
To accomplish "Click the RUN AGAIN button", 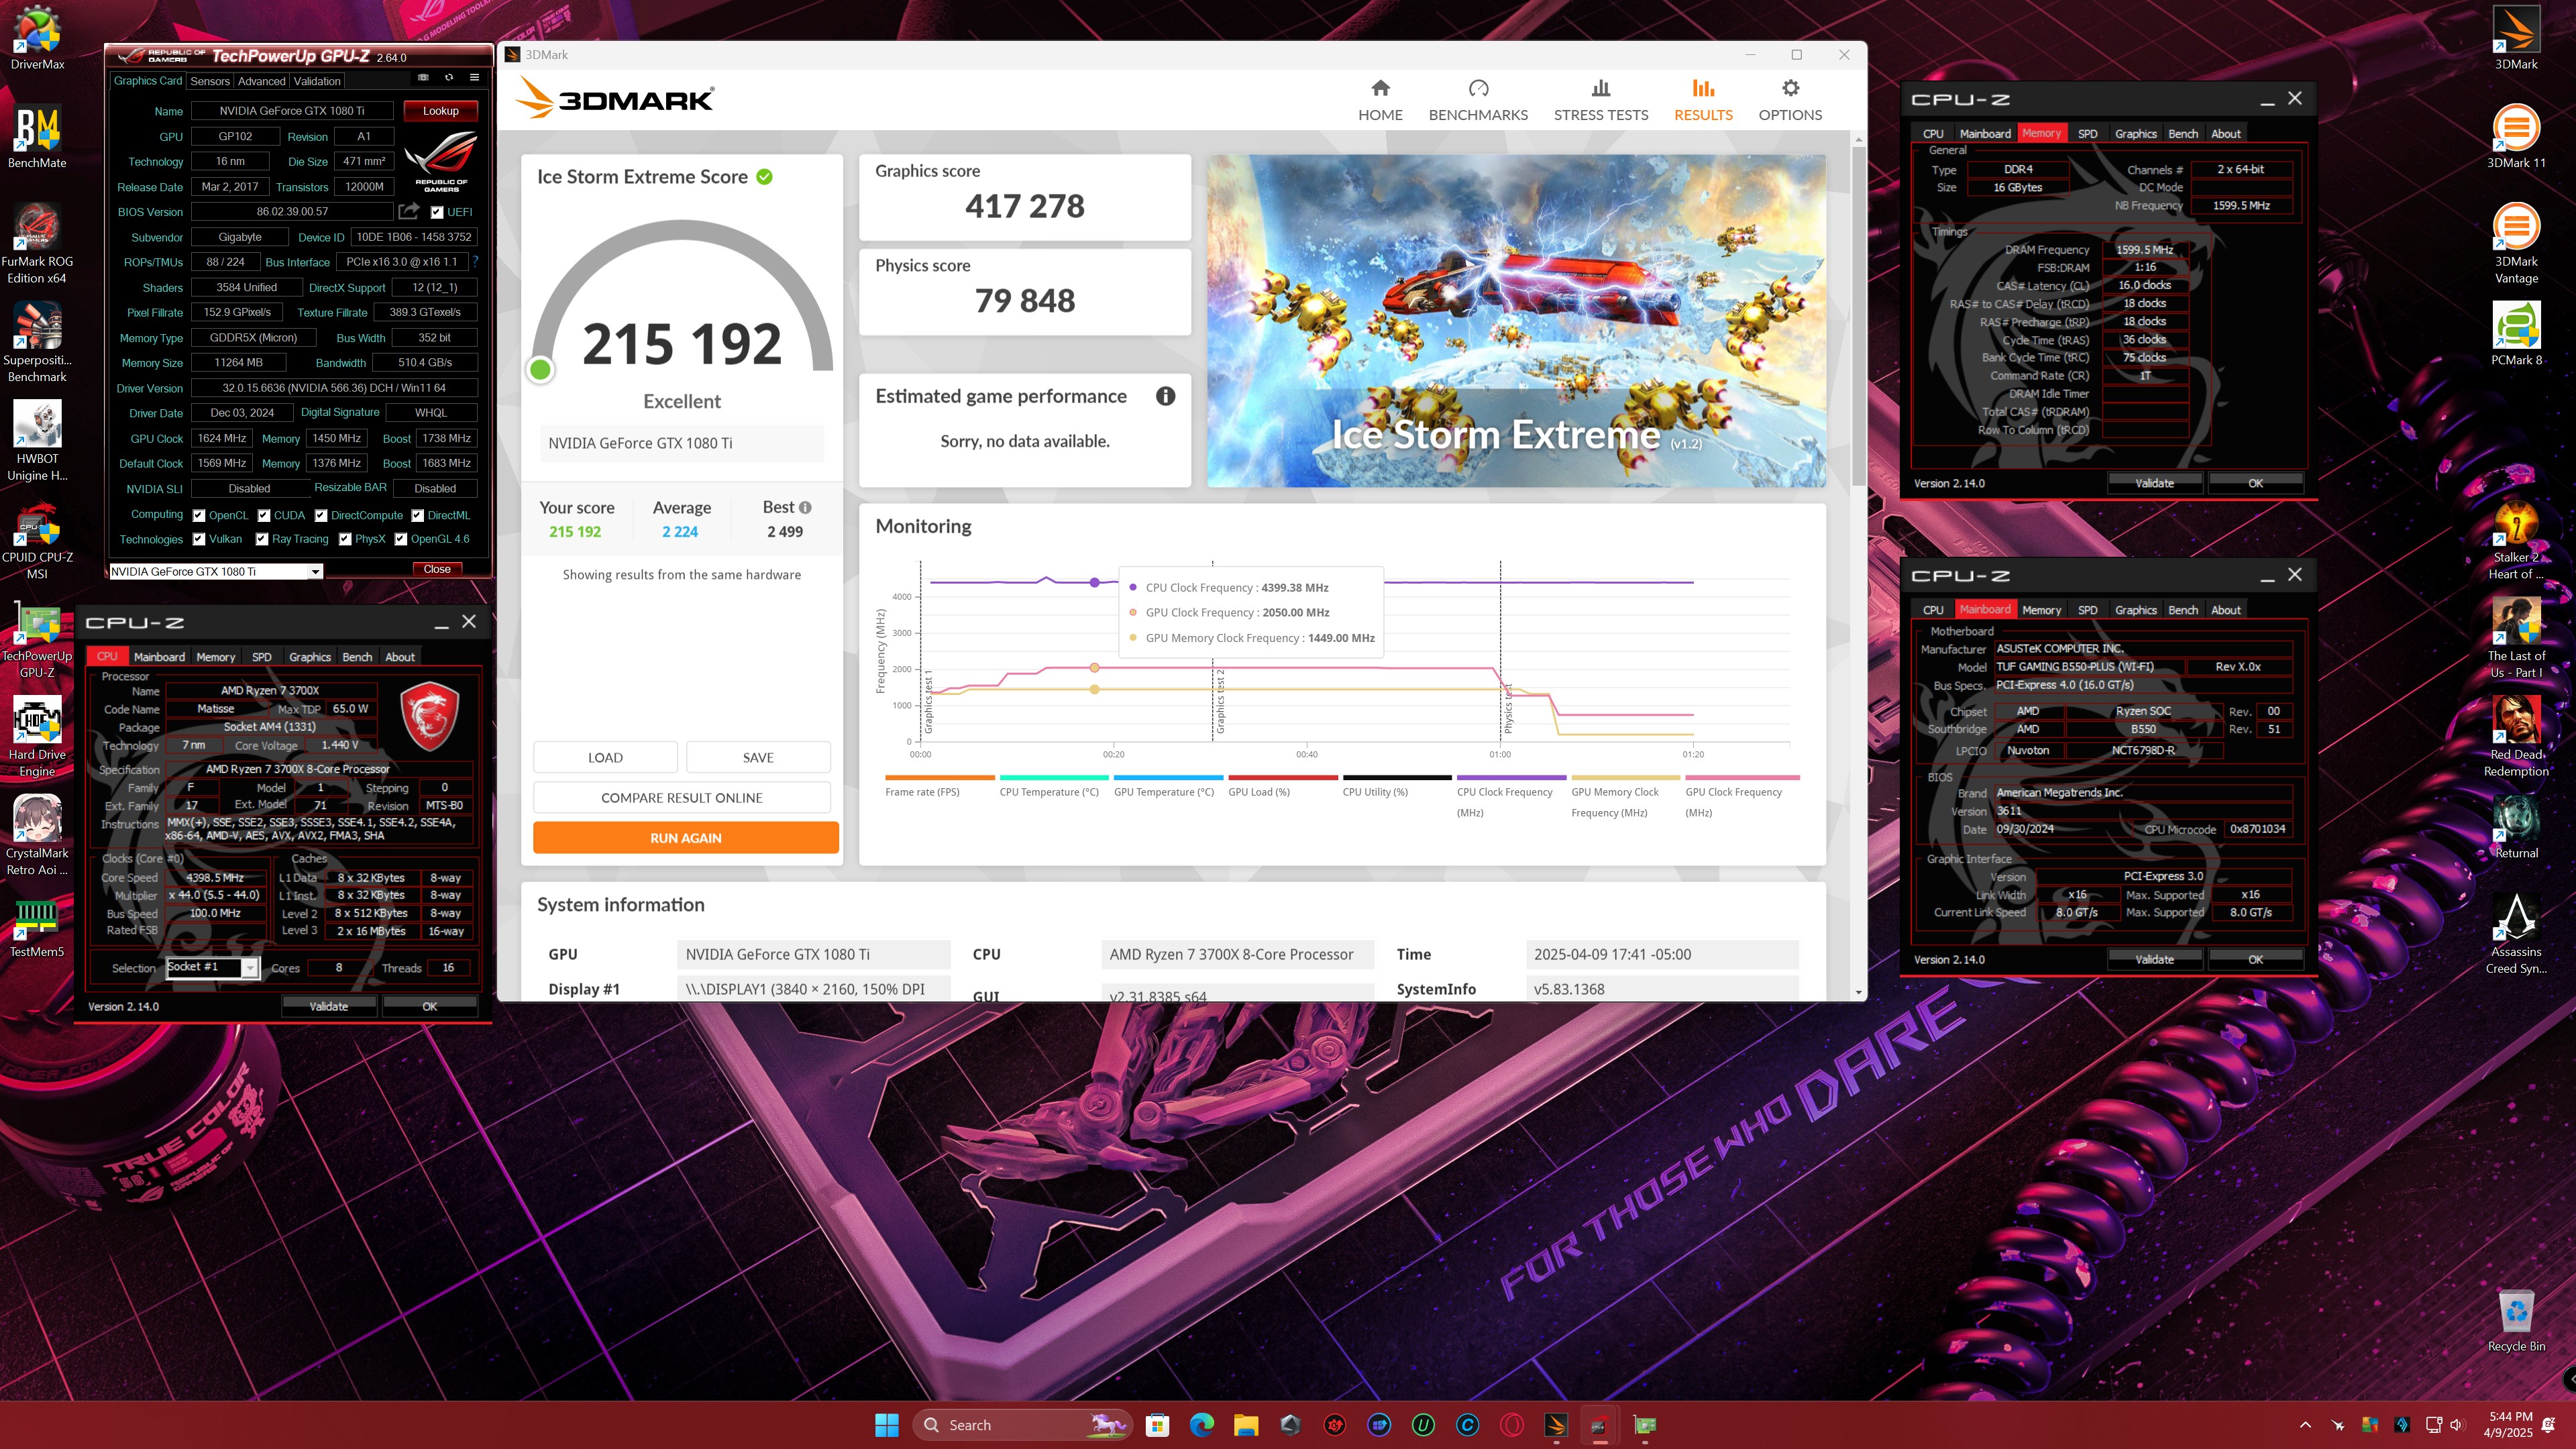I will 685,838.
